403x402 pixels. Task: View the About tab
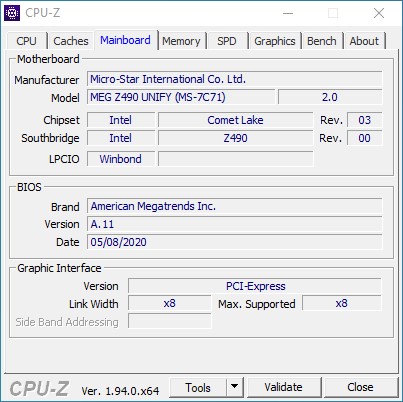click(364, 41)
